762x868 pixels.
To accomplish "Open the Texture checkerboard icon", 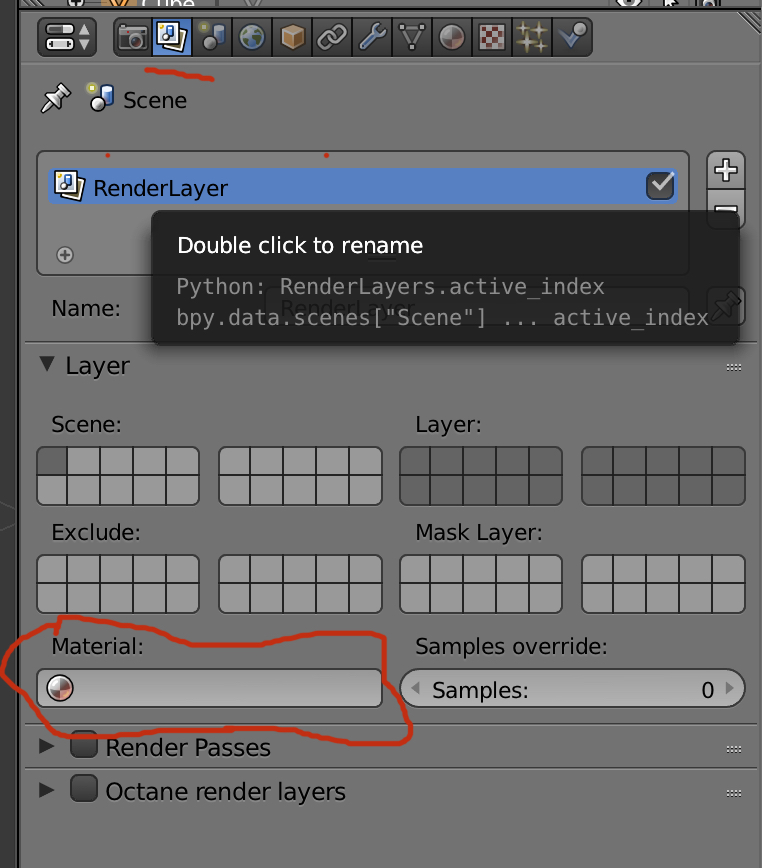I will (491, 38).
